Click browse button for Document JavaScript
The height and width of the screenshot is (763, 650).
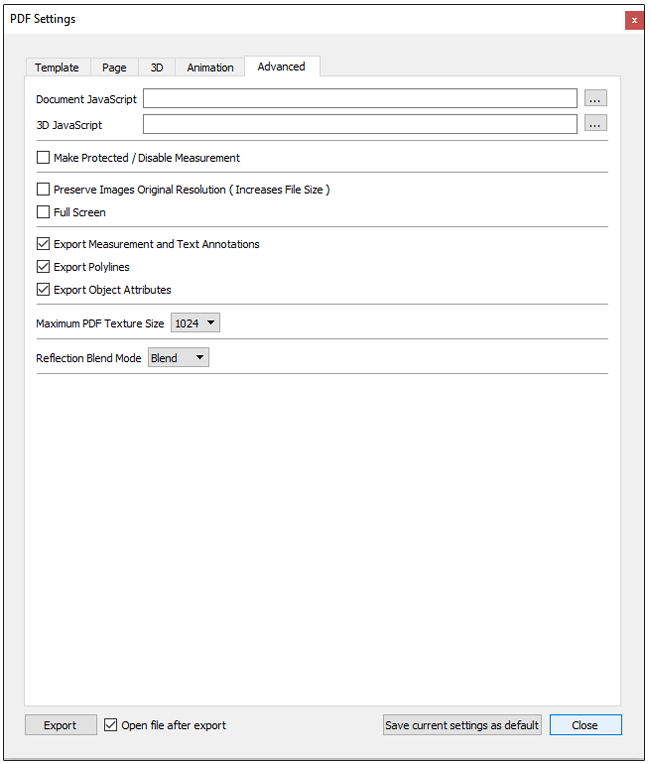[596, 98]
